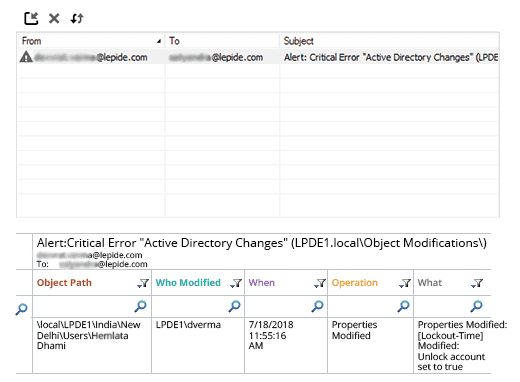Delete selected alert with X icon
This screenshot has height=382, width=520.
coord(54,18)
